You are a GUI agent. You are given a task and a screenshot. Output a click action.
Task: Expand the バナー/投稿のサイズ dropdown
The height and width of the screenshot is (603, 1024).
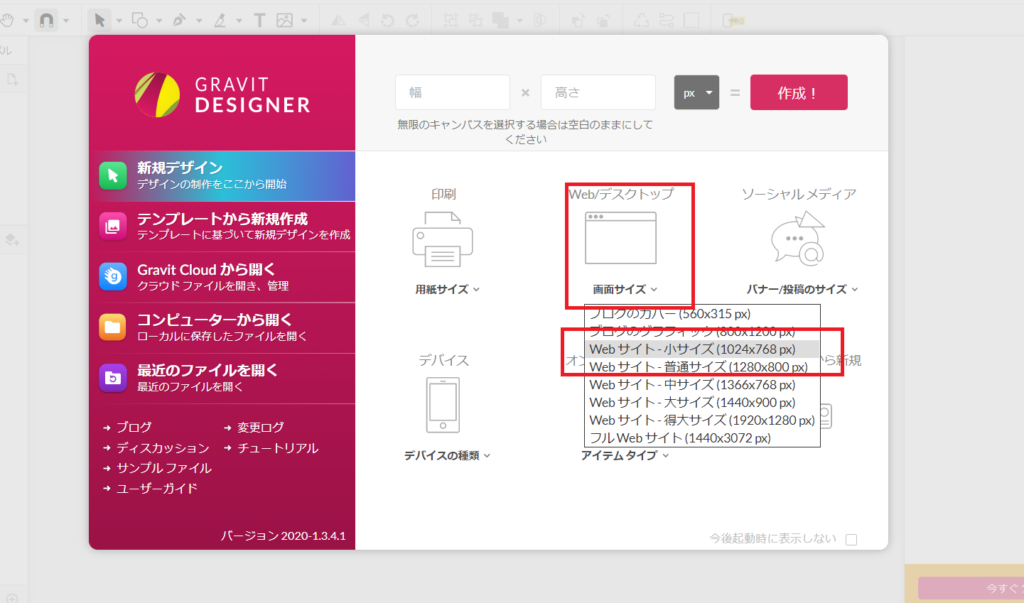[802, 289]
